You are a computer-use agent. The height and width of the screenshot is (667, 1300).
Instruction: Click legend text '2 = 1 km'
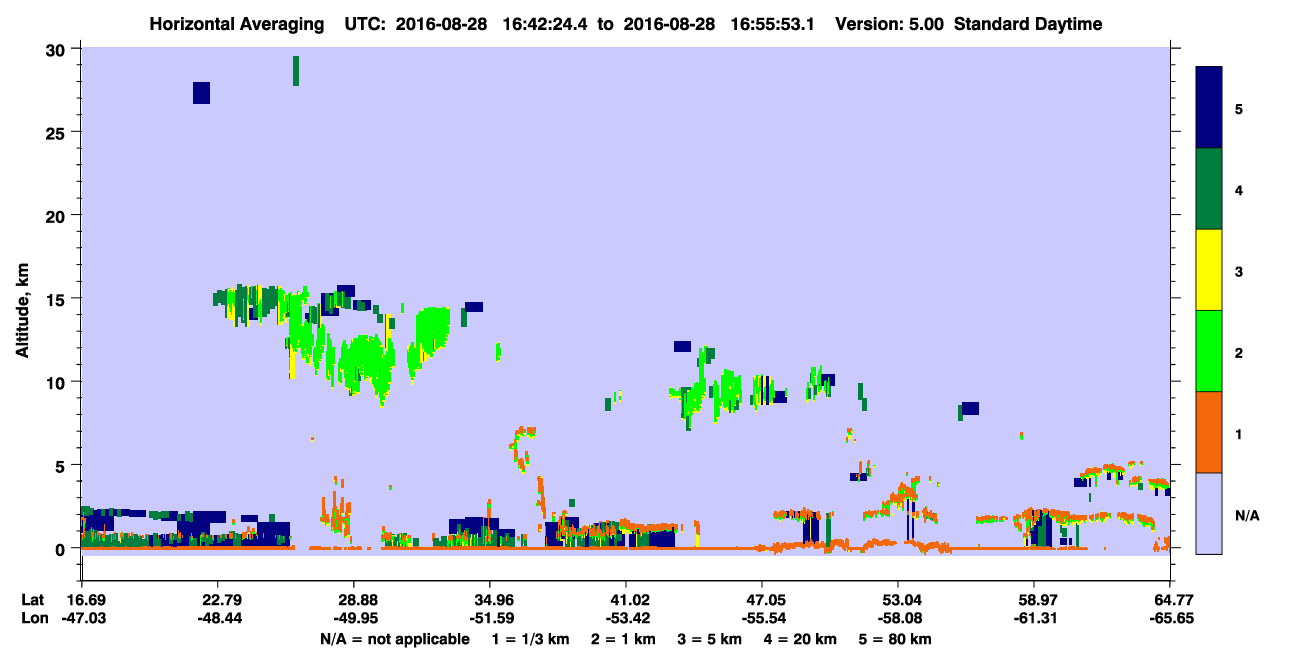pyautogui.click(x=624, y=639)
